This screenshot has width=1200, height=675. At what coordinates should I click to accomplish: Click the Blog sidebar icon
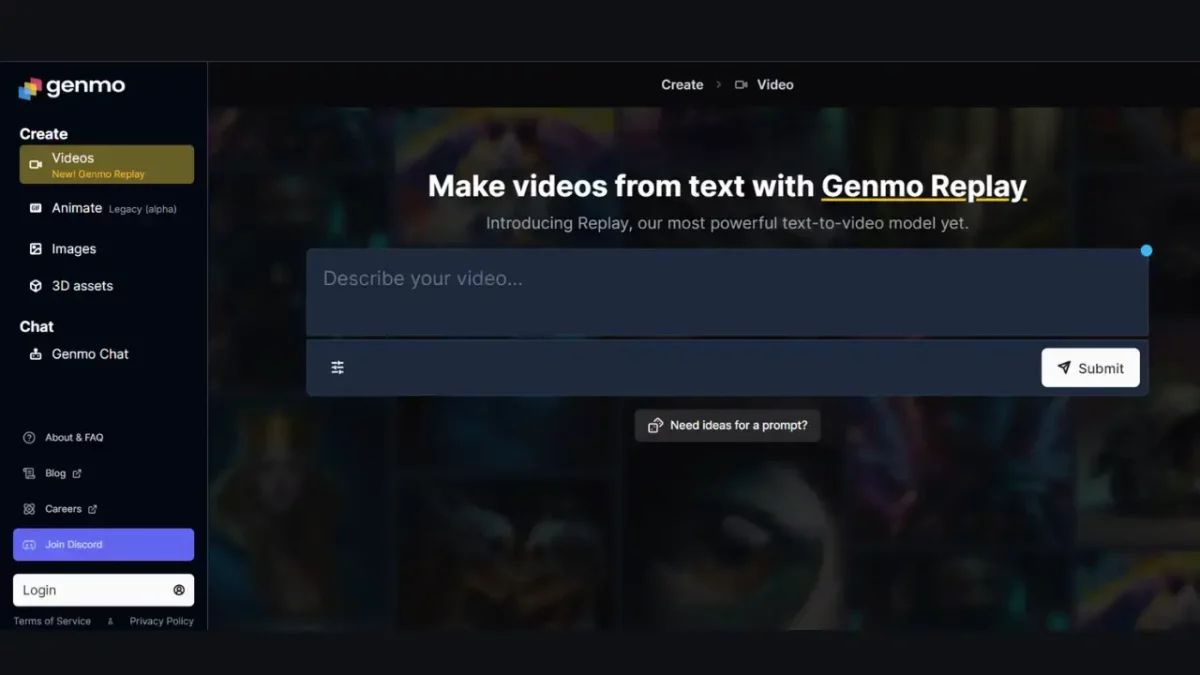[28, 473]
